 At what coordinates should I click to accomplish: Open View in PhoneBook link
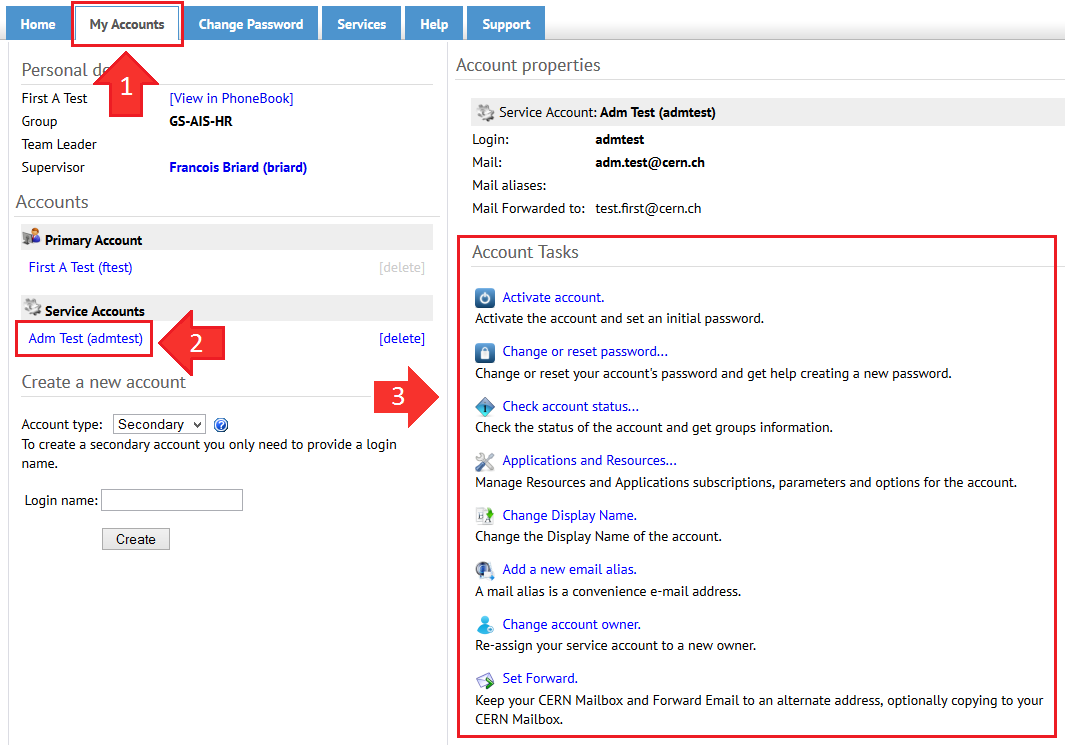[231, 98]
